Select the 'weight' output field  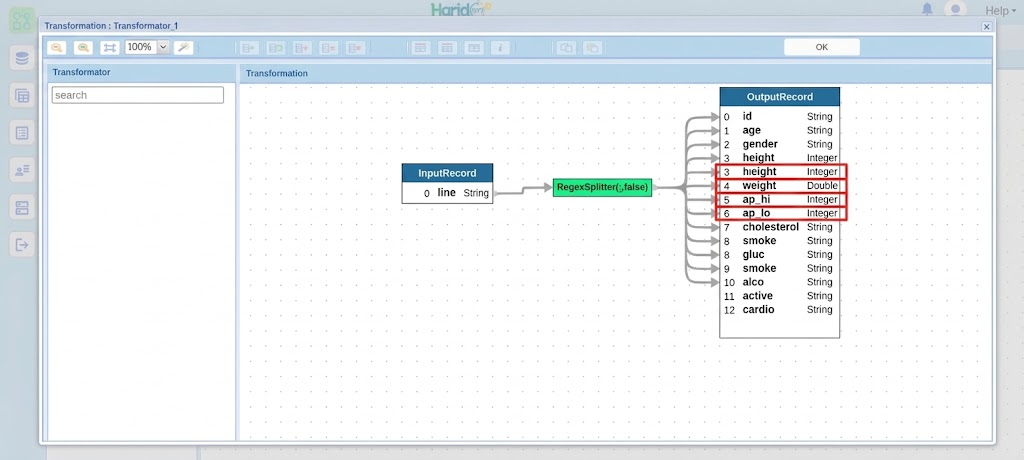tap(781, 186)
